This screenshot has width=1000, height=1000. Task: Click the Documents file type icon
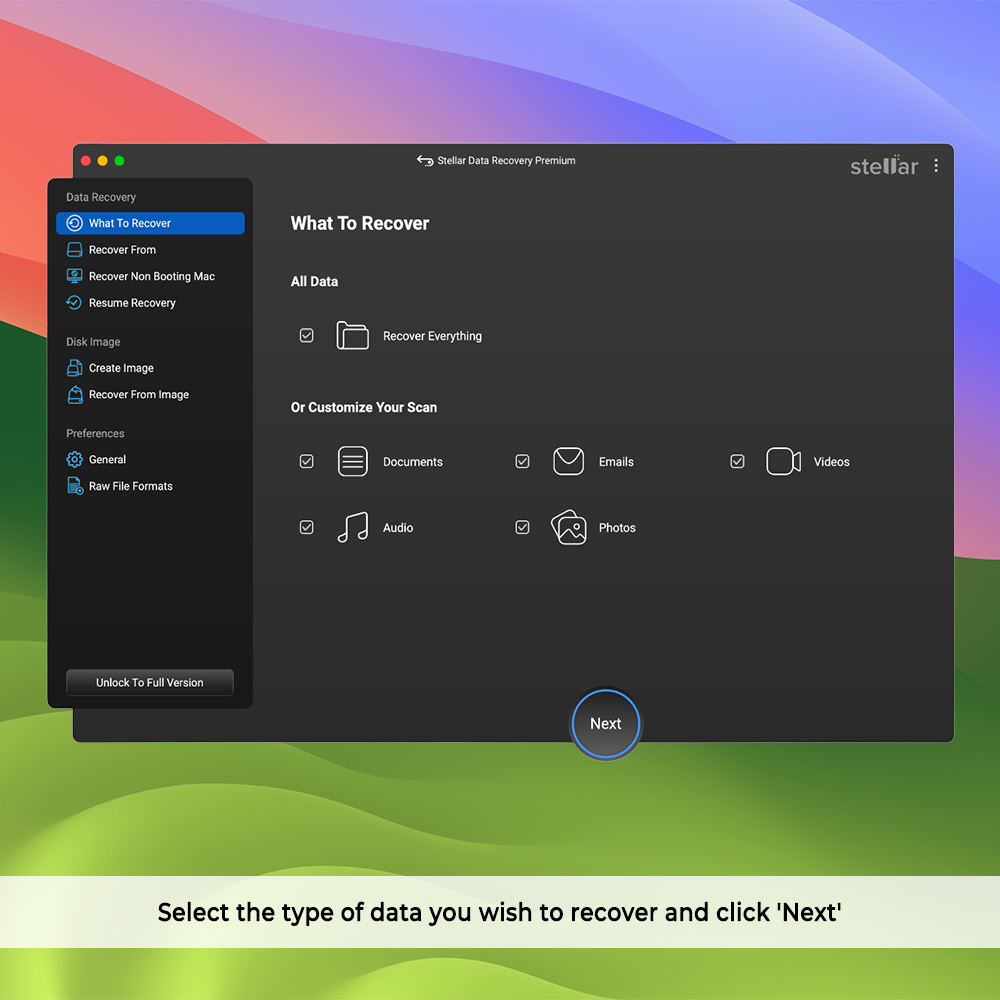352,461
